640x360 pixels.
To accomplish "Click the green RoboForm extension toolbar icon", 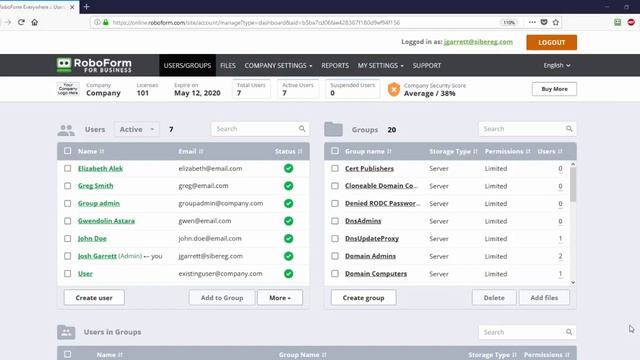I will click(618, 22).
